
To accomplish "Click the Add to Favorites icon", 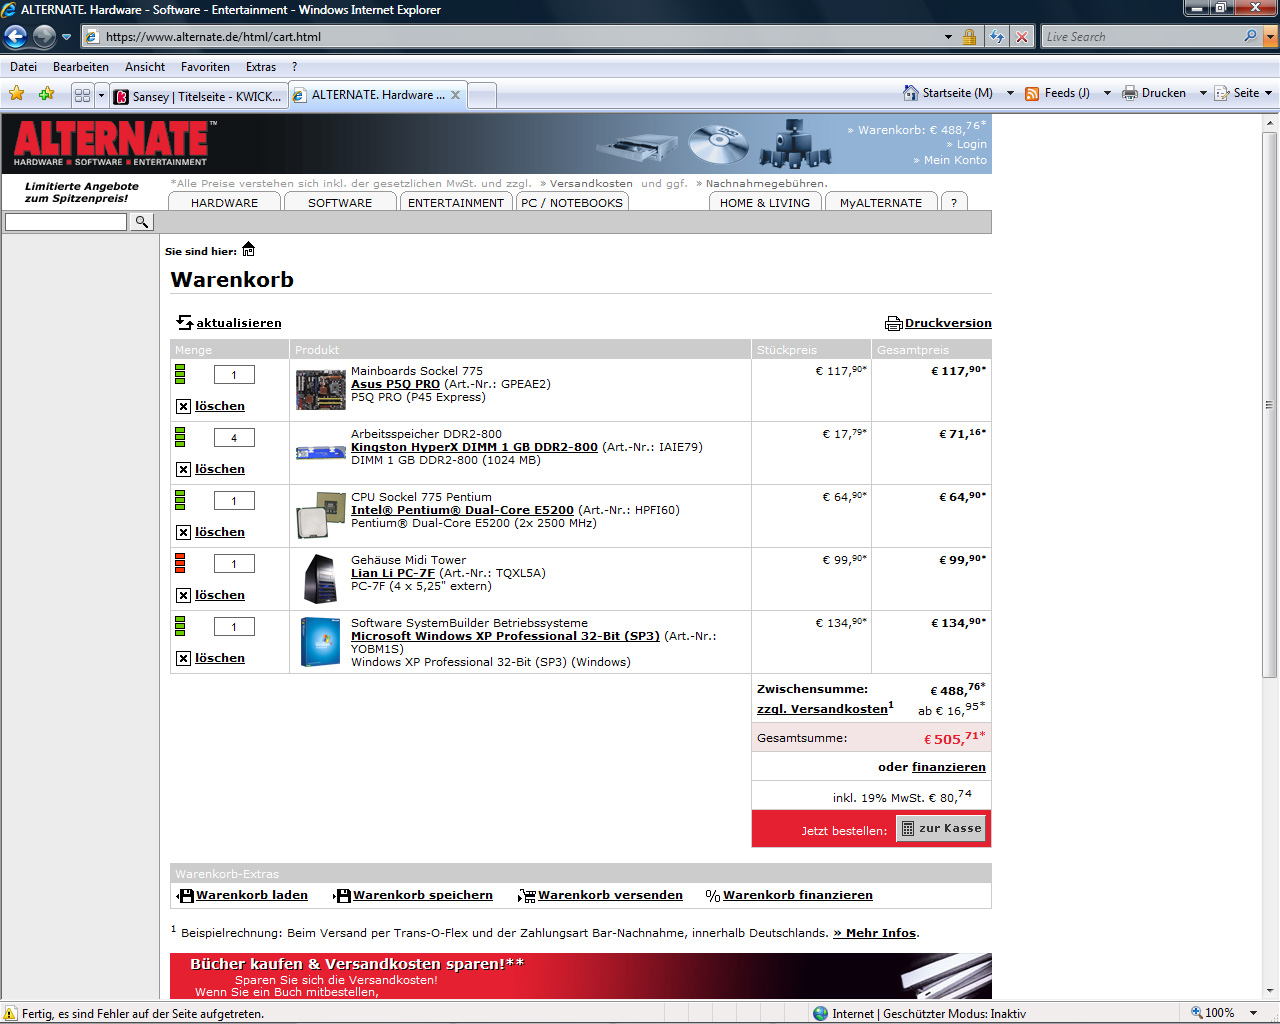I will (46, 94).
